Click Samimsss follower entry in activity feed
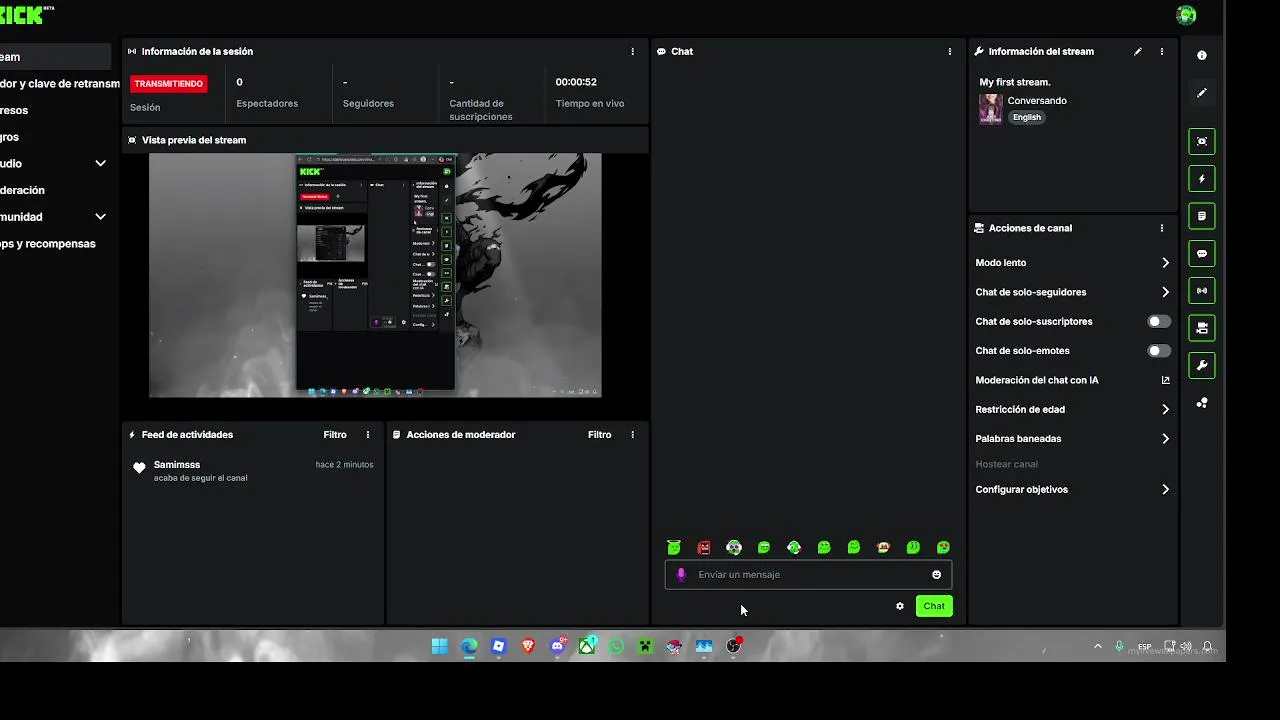 [x=253, y=471]
